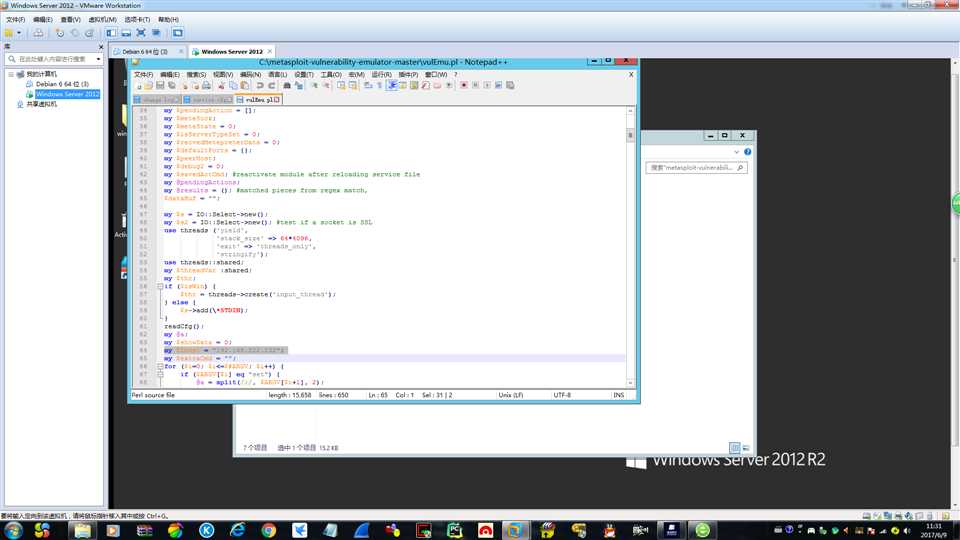Click the Notepad++ zoom in icon
The height and width of the screenshot is (540, 960).
point(314,85)
